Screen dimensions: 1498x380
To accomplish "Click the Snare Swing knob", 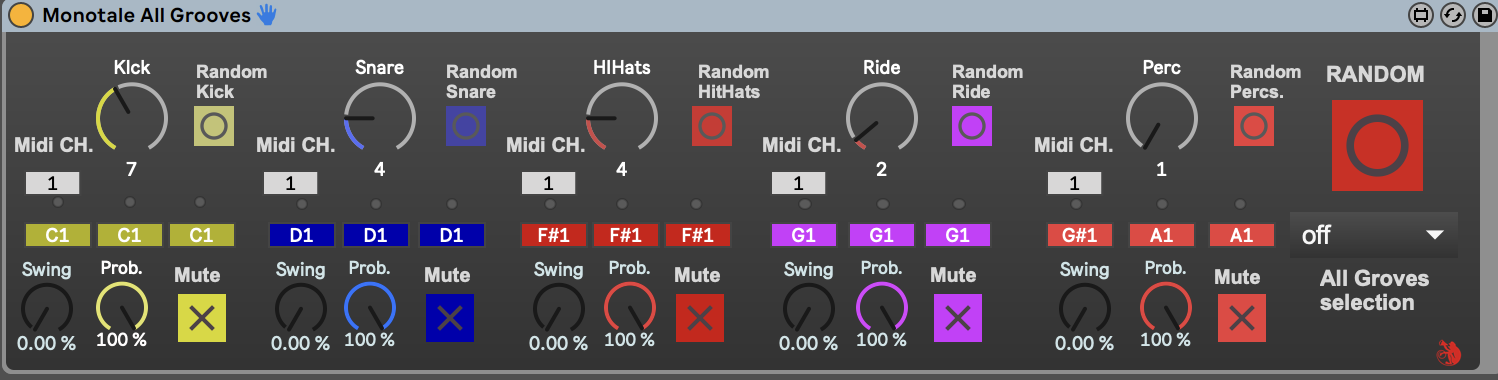I will pyautogui.click(x=301, y=308).
